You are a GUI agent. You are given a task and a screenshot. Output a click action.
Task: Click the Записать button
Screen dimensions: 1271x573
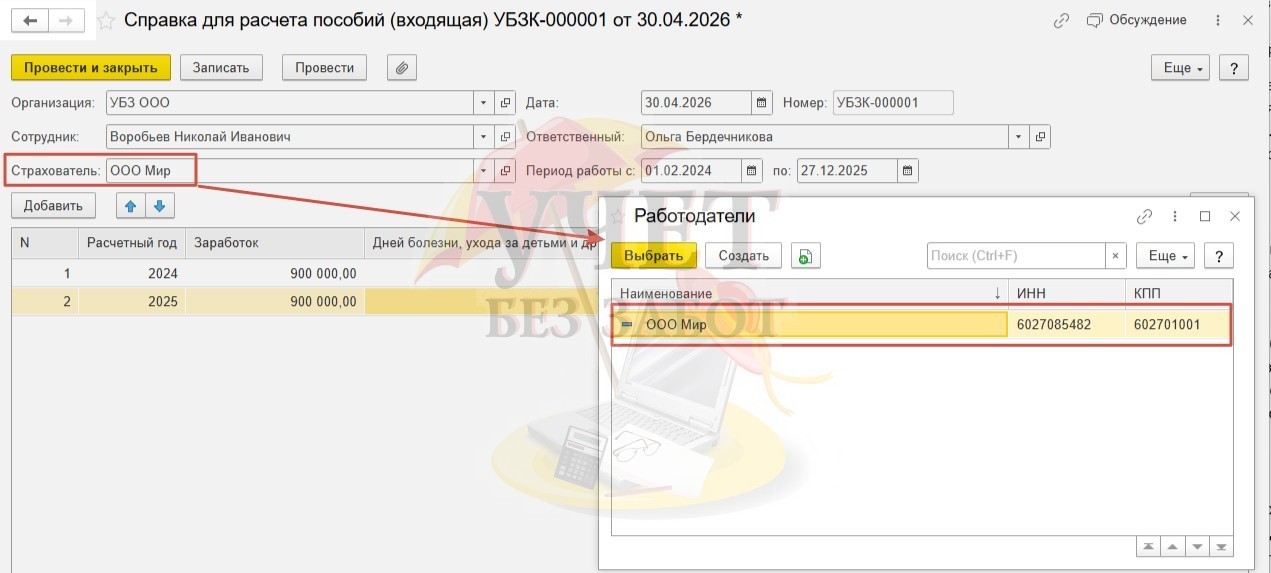coord(221,68)
